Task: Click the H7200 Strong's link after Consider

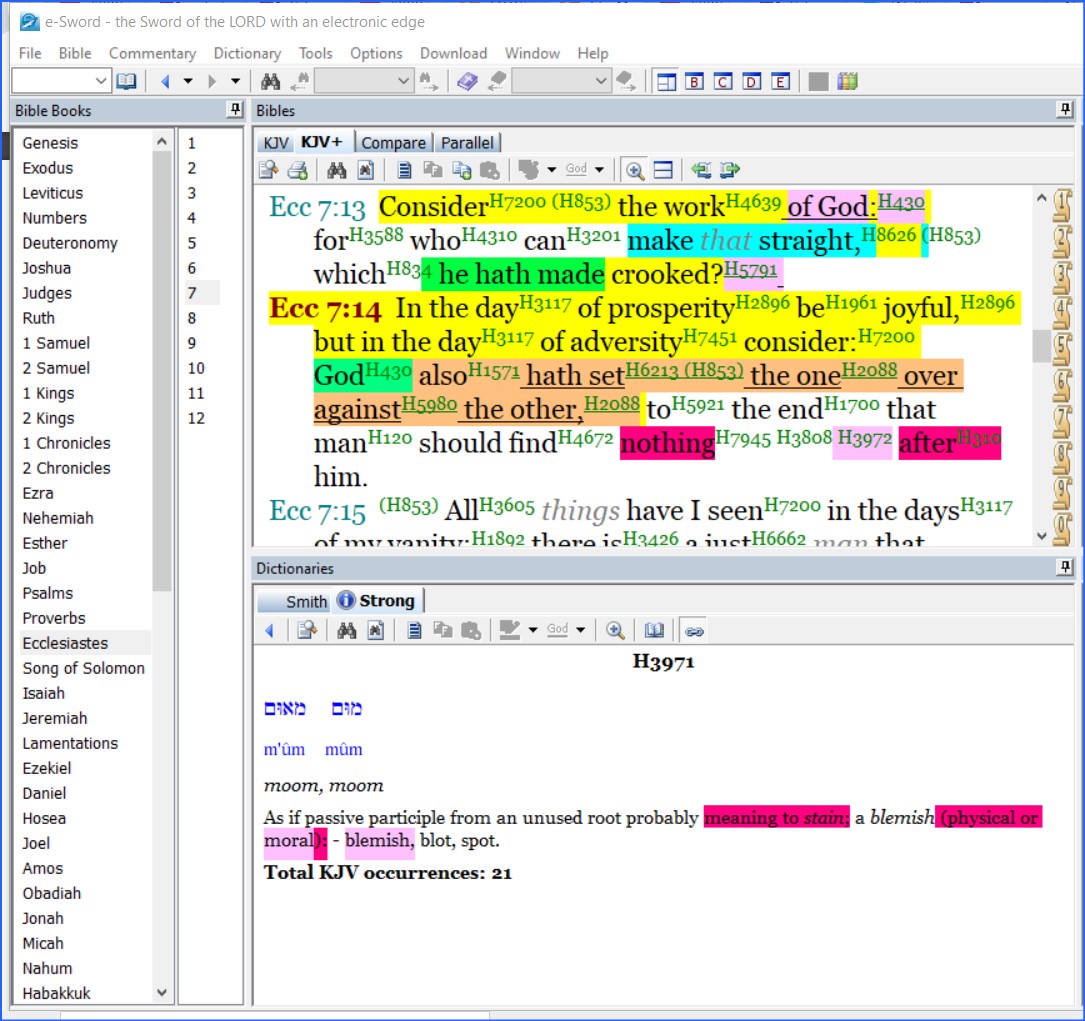Action: coord(516,202)
